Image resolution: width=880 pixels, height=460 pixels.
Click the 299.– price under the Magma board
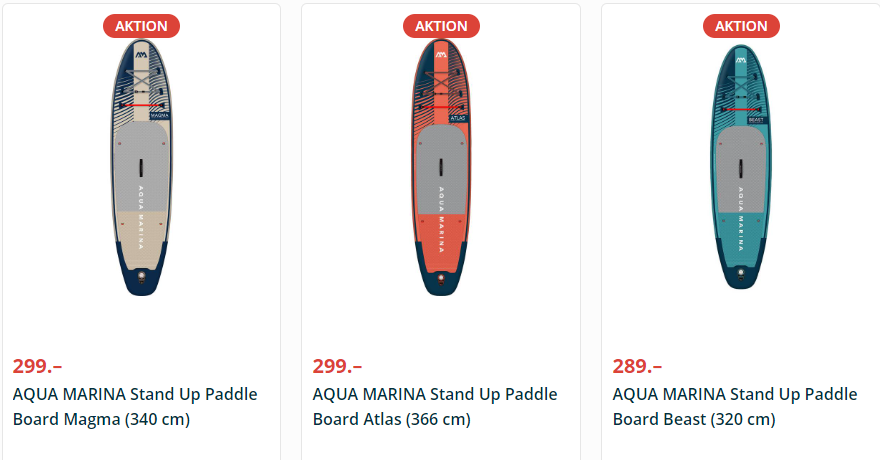[37, 366]
